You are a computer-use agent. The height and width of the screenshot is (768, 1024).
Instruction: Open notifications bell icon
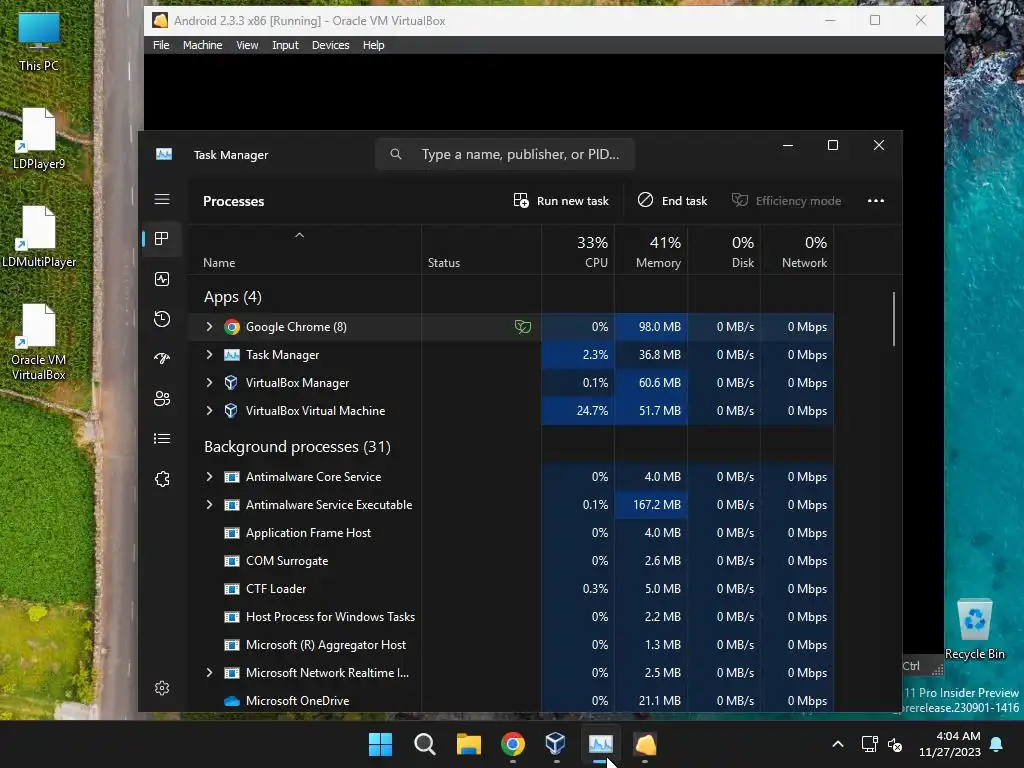point(997,744)
